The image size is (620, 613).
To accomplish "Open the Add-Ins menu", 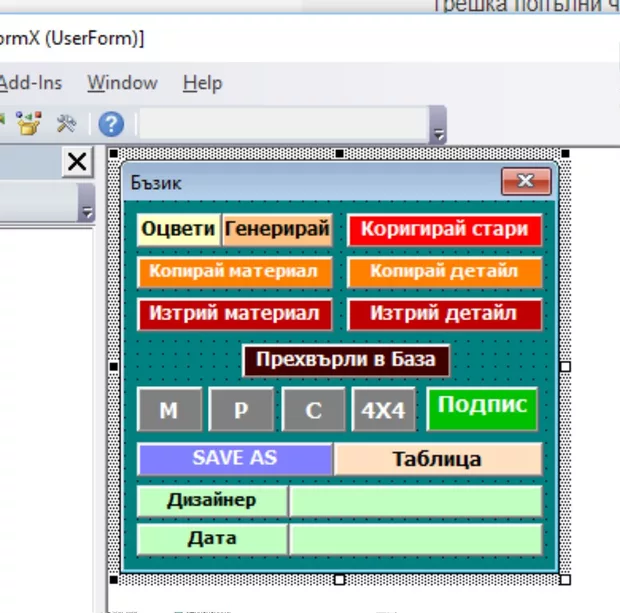I will pyautogui.click(x=30, y=83).
